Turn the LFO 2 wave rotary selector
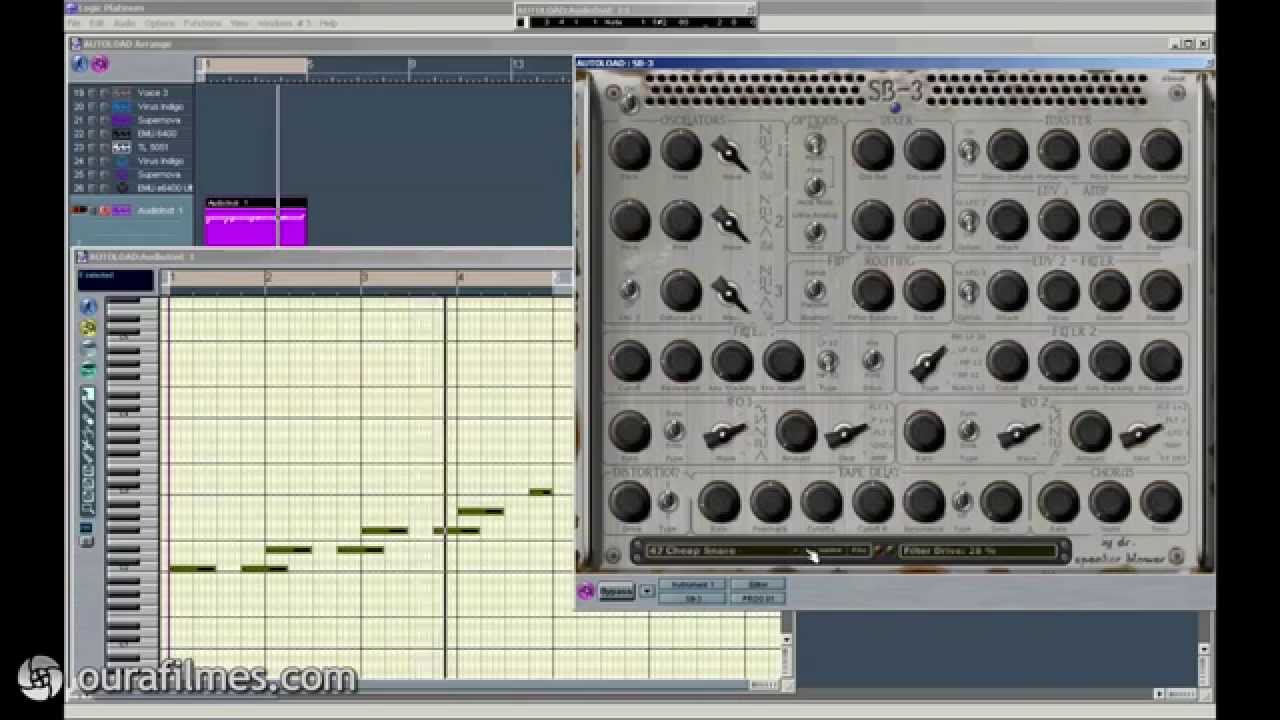Image resolution: width=1280 pixels, height=720 pixels. click(1019, 434)
